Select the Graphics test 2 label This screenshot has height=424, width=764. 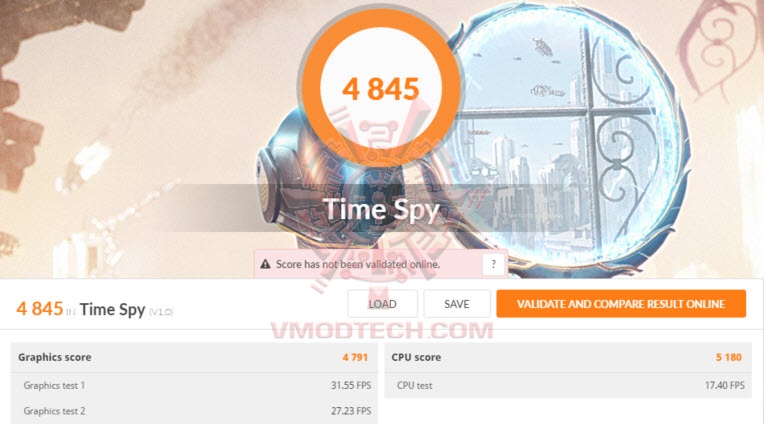55,411
